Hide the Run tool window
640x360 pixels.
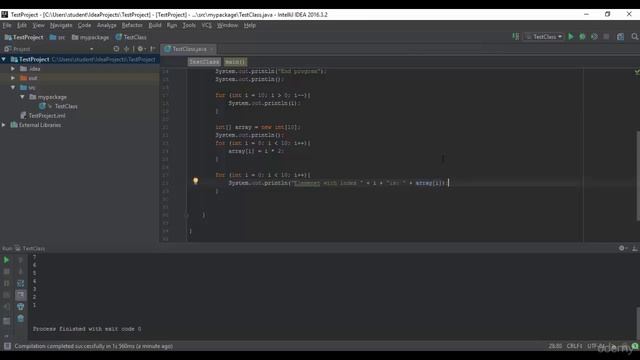(635, 248)
